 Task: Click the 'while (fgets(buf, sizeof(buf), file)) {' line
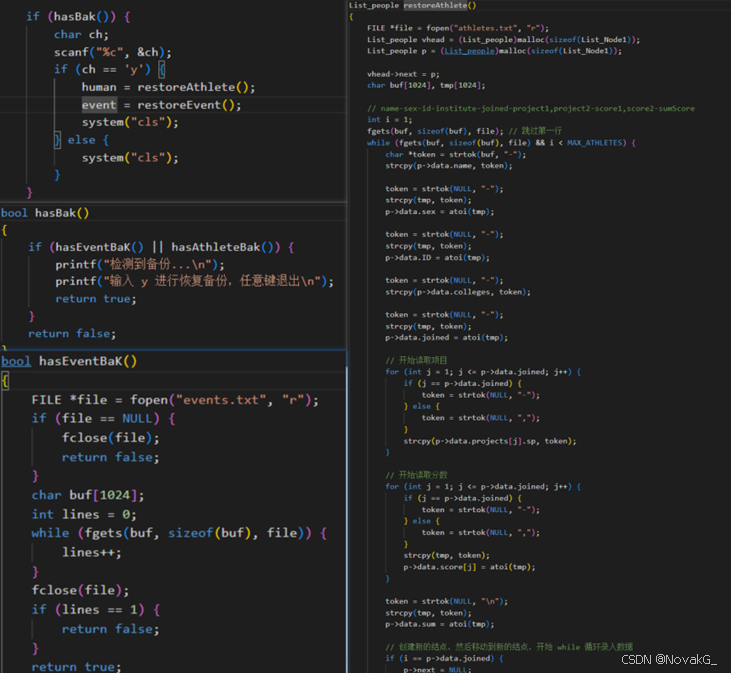pos(179,533)
